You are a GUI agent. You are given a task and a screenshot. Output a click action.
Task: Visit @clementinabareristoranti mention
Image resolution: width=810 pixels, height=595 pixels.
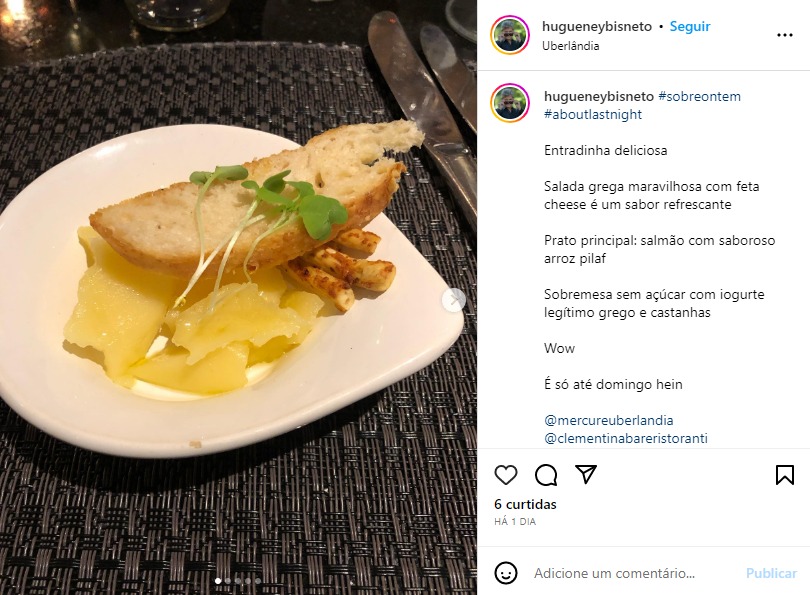pos(626,439)
